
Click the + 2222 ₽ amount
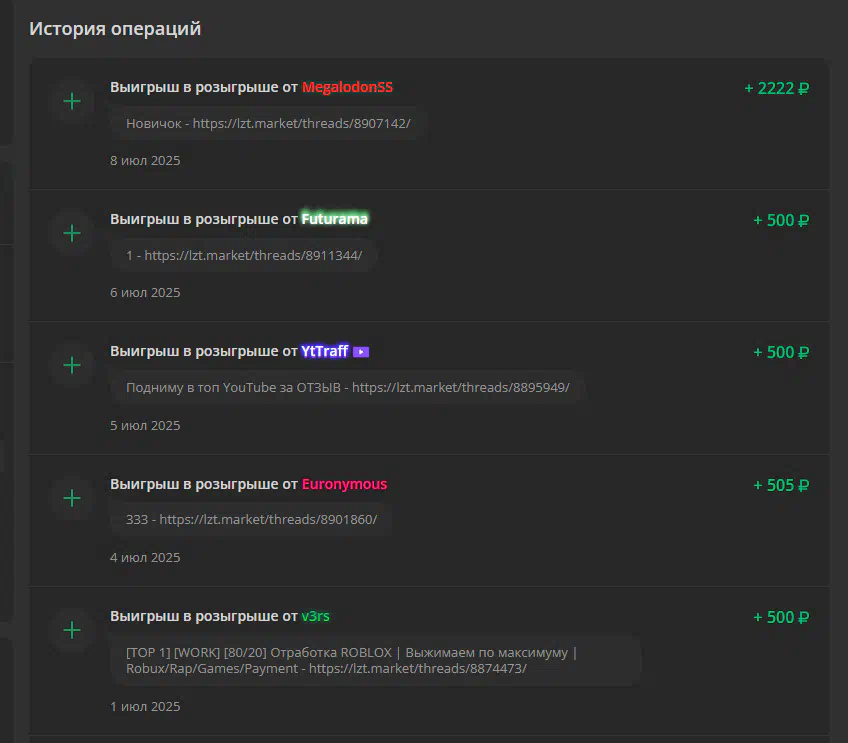777,88
